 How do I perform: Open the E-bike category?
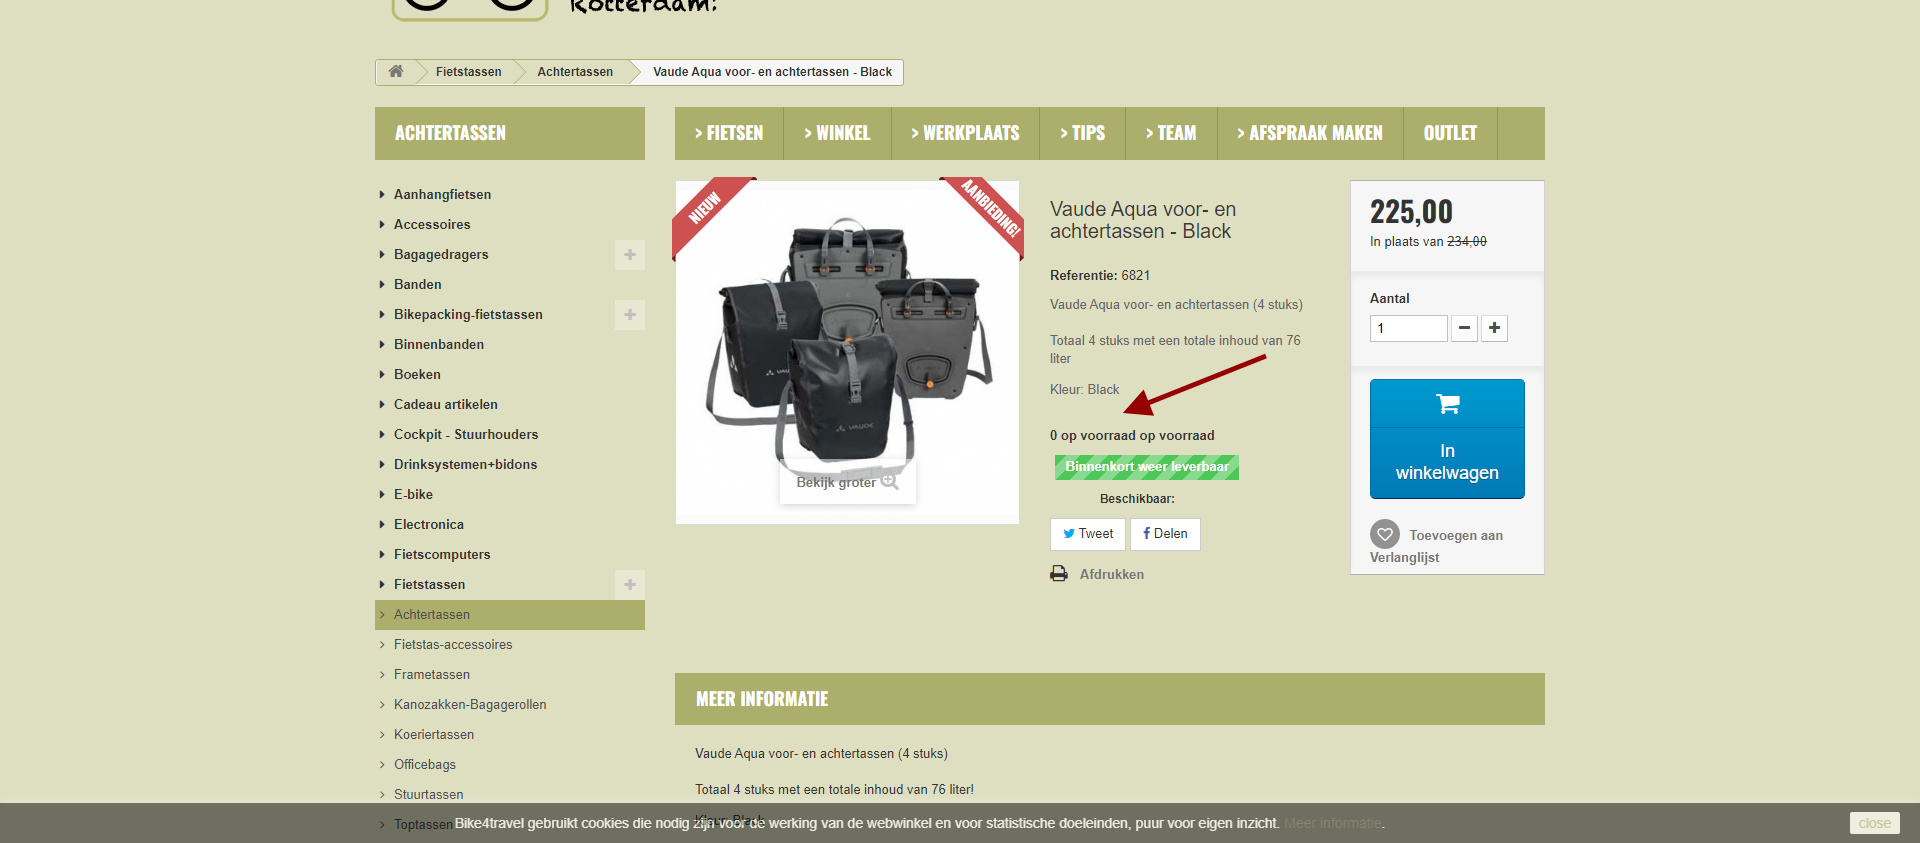[x=413, y=495]
